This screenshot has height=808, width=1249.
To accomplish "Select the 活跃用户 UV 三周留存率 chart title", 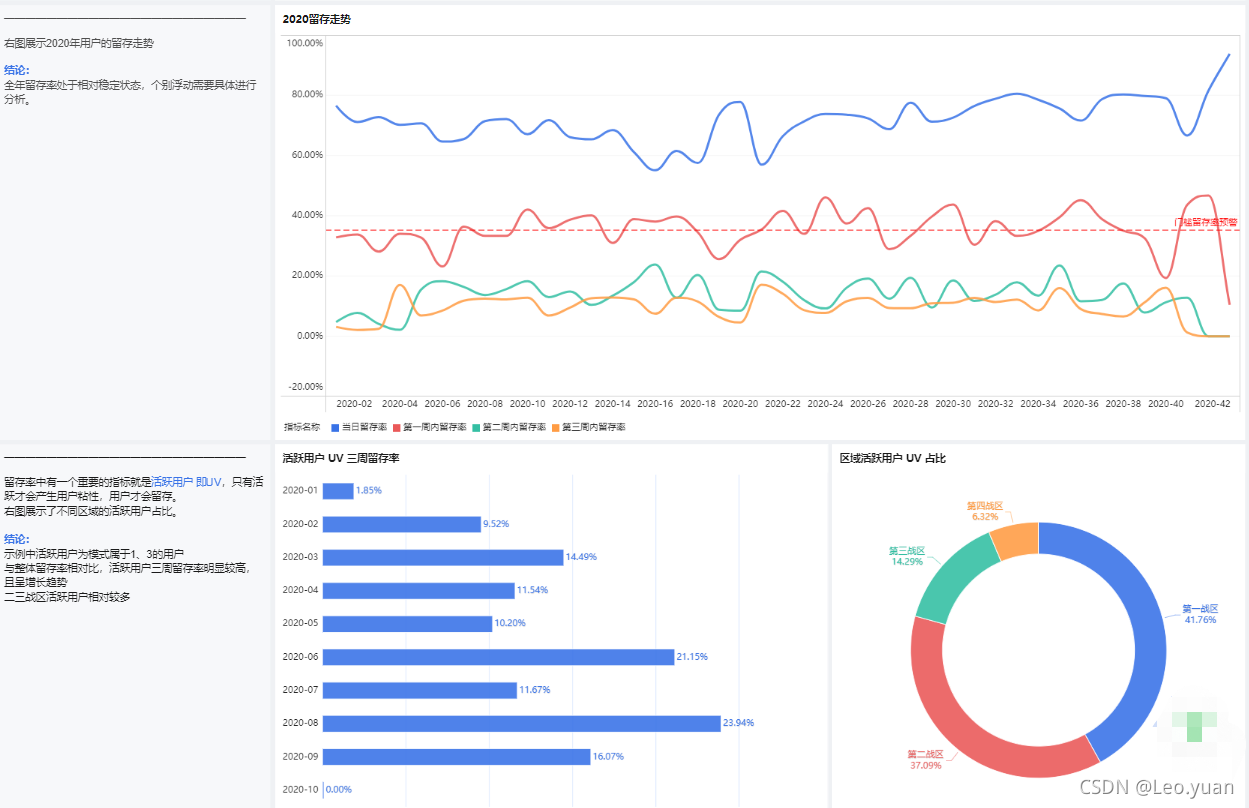I will click(x=341, y=458).
